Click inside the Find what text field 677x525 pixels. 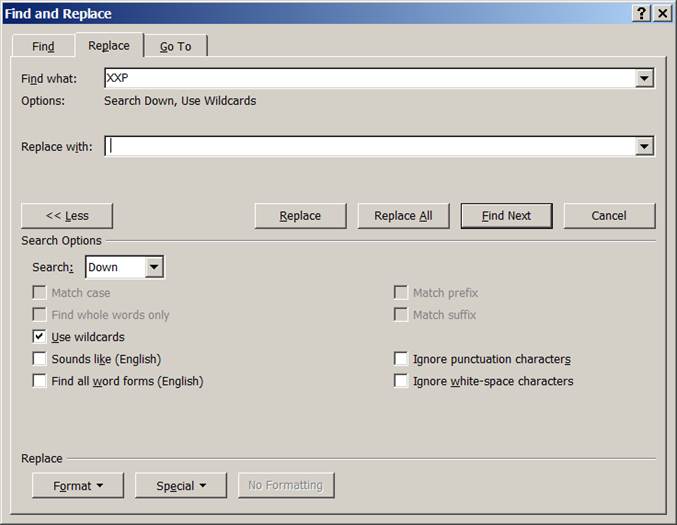(x=368, y=78)
